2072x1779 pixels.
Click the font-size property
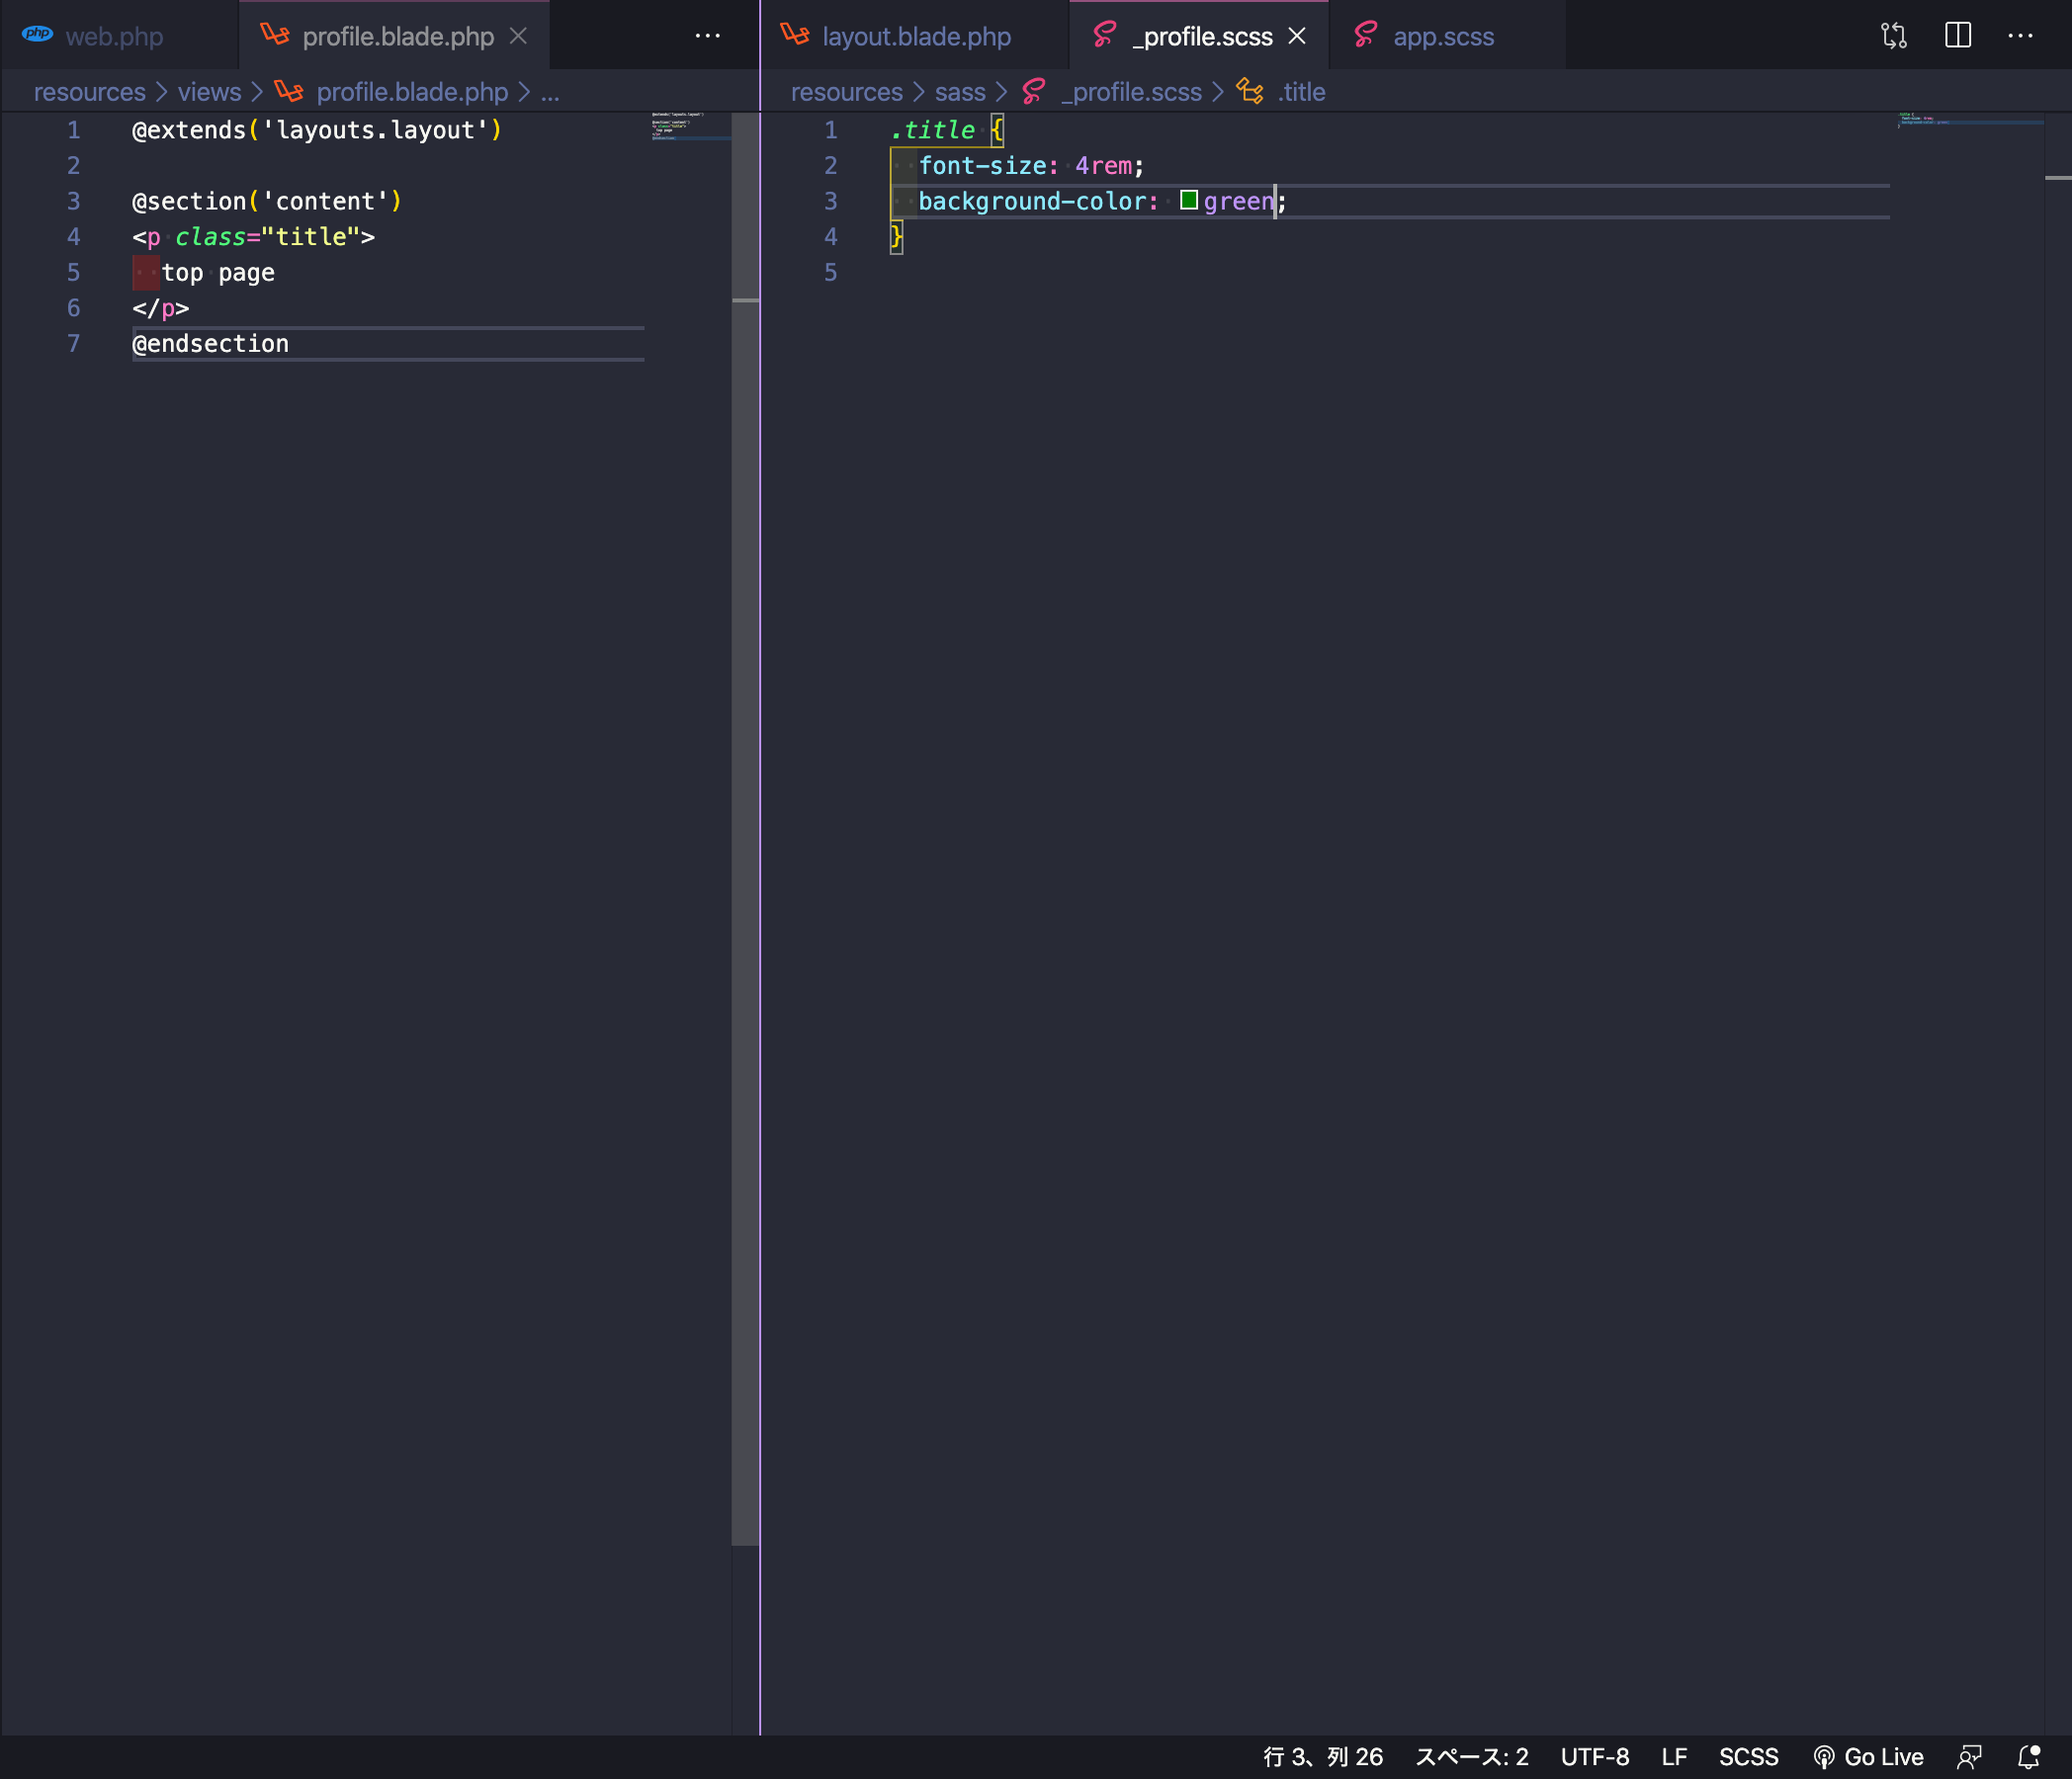click(x=982, y=165)
